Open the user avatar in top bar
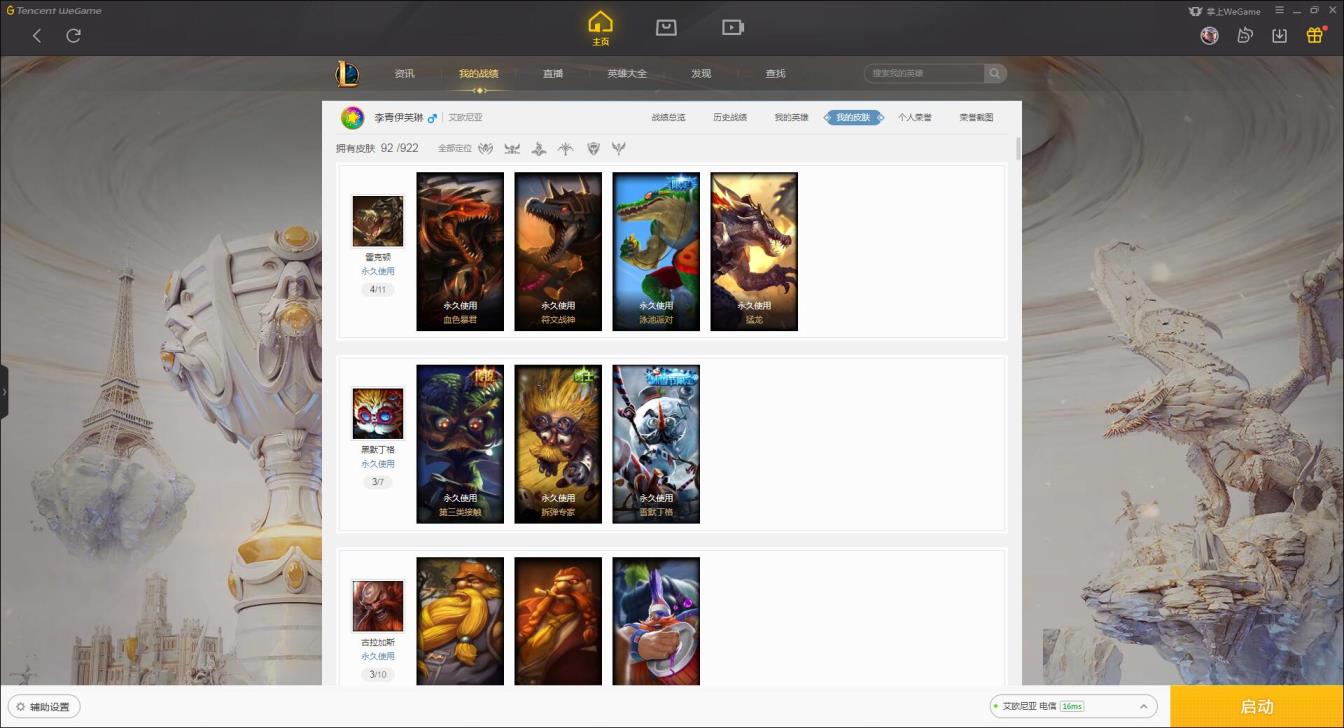Screen dimensions: 1344x728 click(x=1209, y=36)
